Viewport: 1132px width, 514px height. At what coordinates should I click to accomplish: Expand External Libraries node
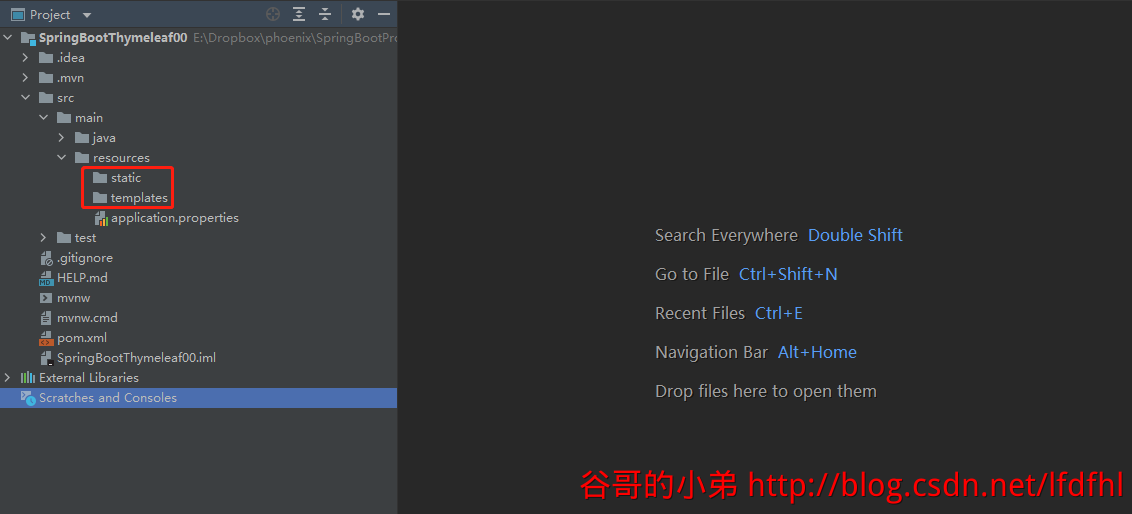pos(8,378)
